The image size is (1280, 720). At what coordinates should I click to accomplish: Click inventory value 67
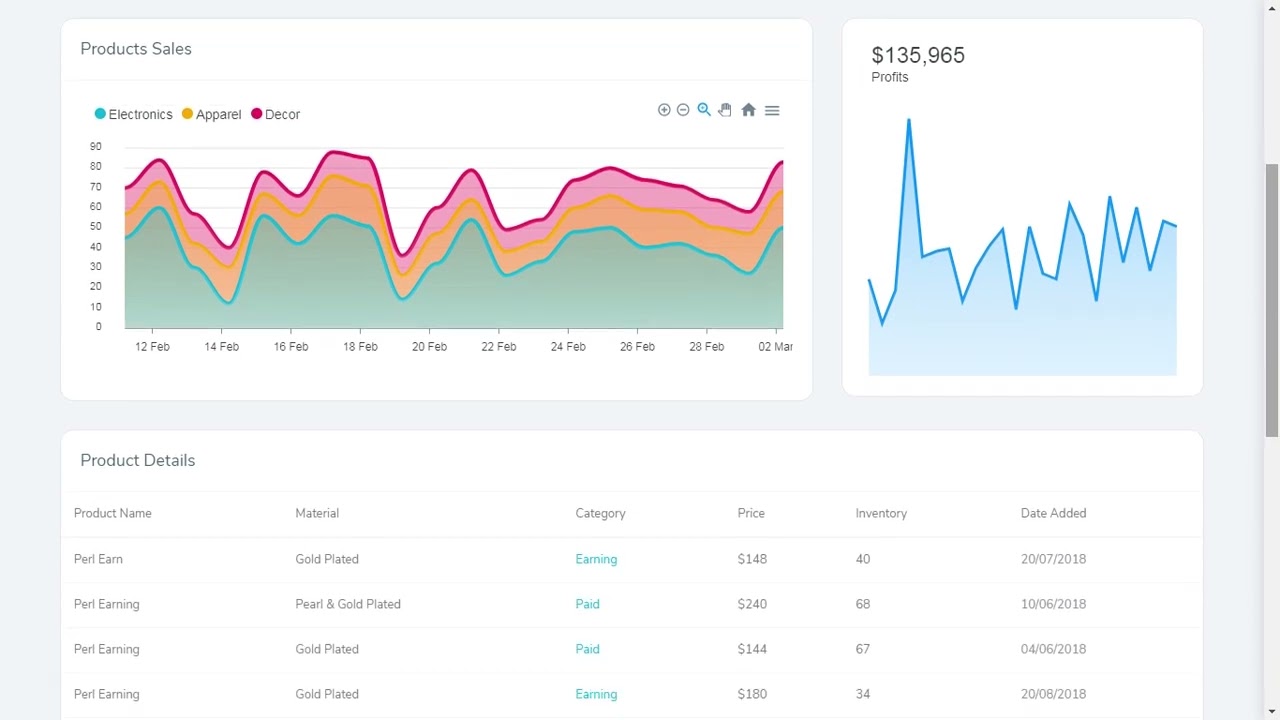(x=863, y=649)
